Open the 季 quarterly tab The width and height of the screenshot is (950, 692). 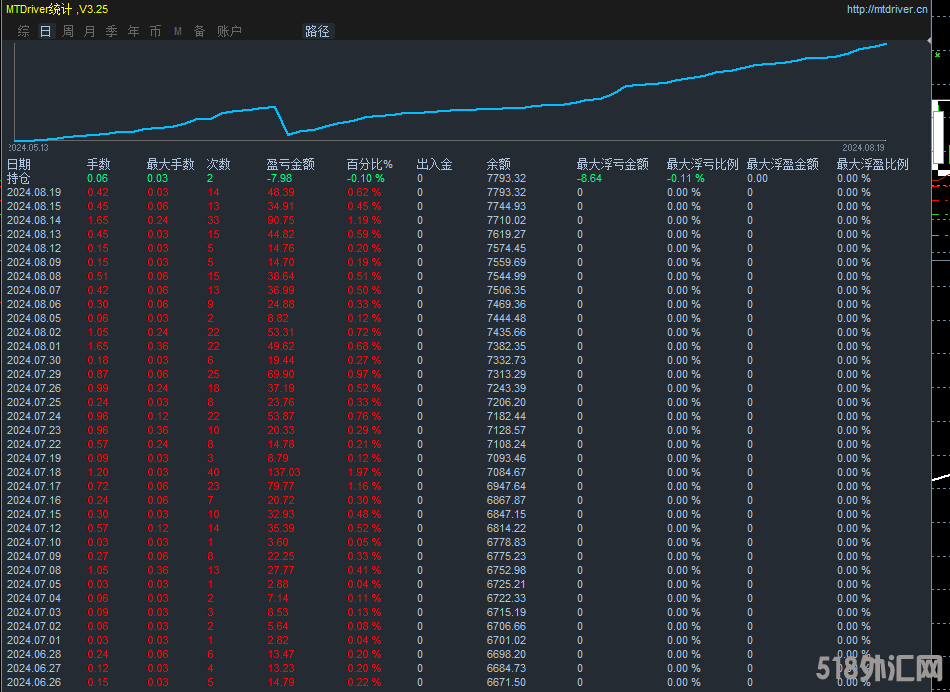tap(111, 31)
